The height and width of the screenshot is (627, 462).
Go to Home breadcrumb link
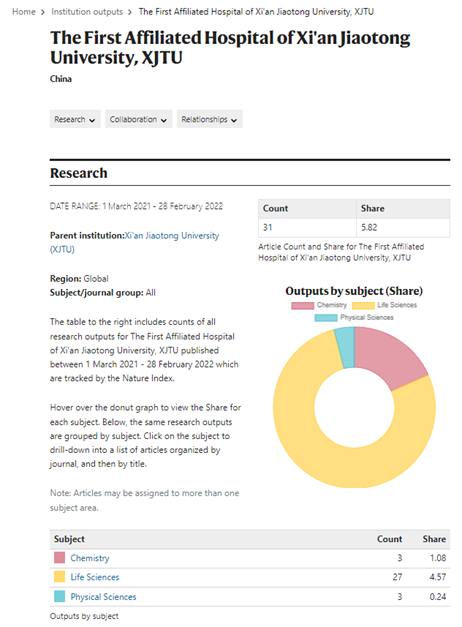tap(24, 12)
